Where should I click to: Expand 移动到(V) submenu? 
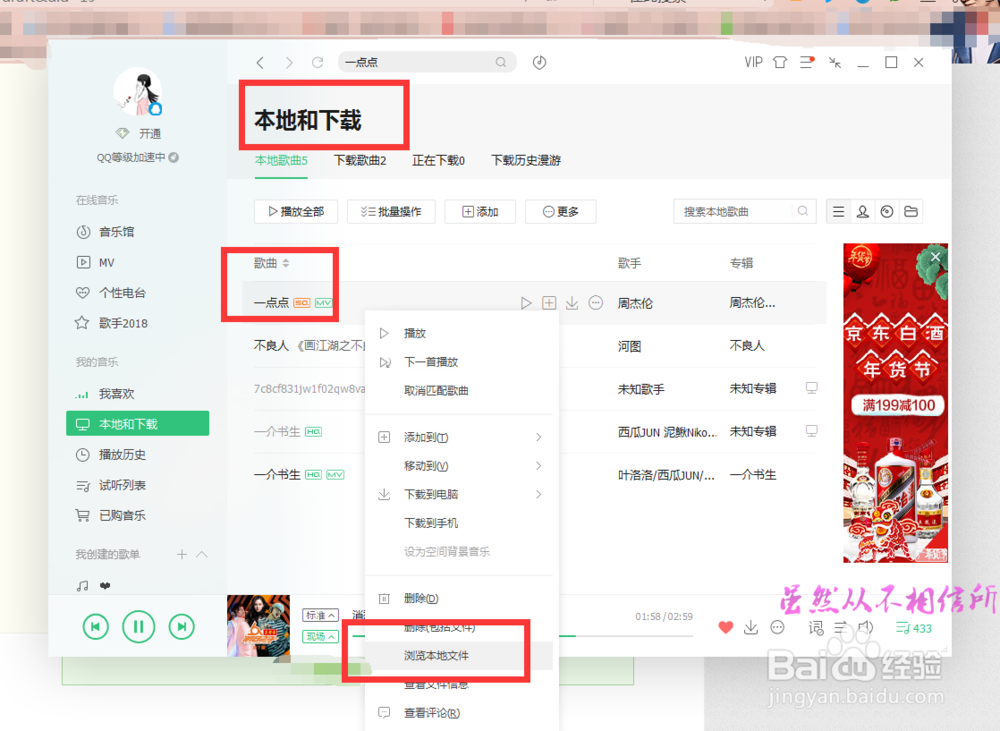459,466
